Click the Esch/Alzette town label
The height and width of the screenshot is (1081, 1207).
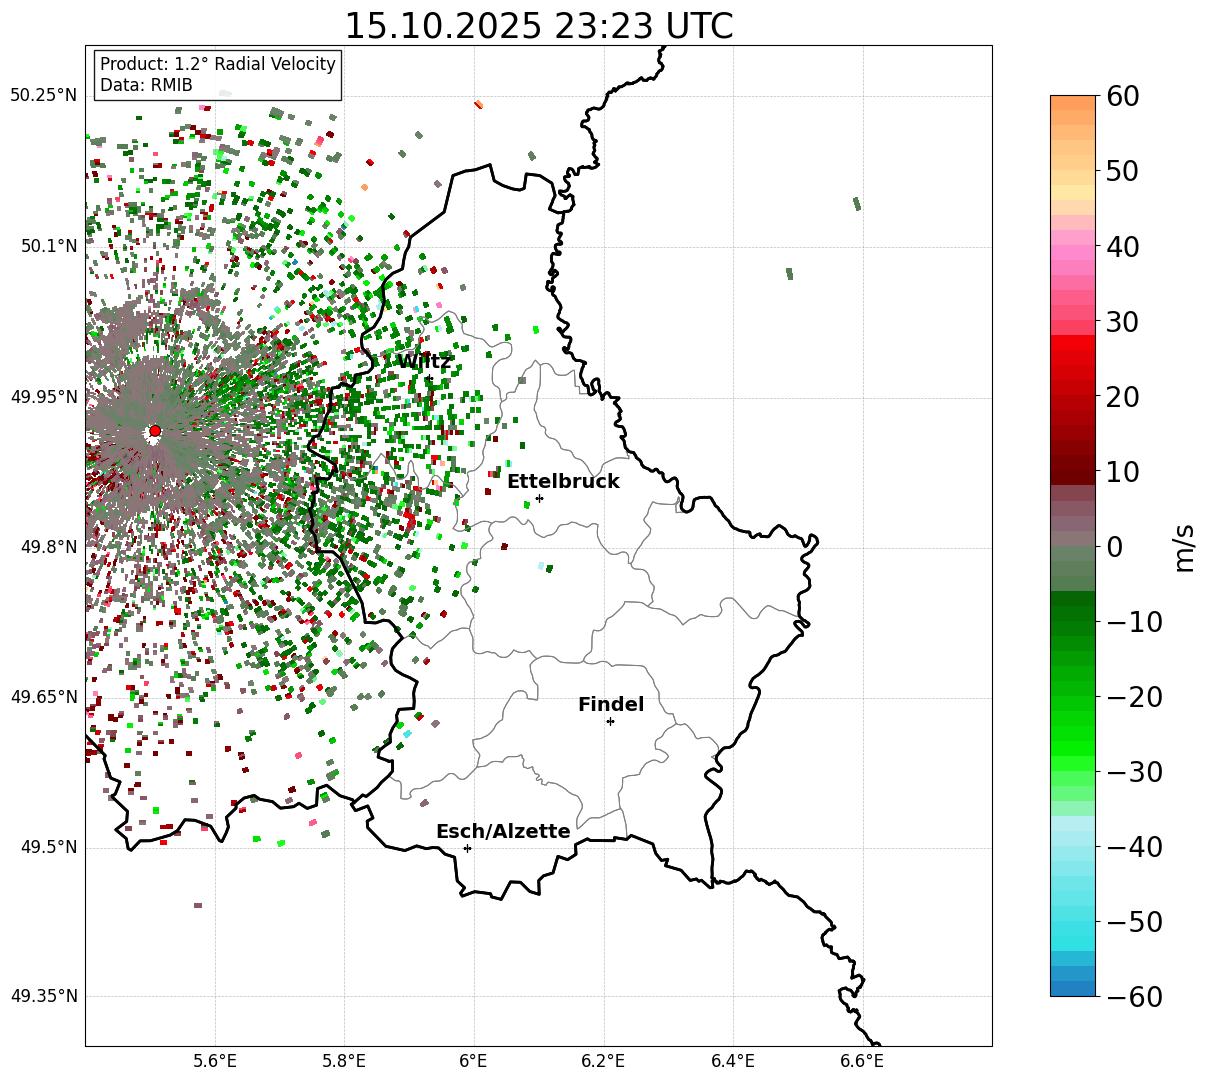[x=503, y=832]
